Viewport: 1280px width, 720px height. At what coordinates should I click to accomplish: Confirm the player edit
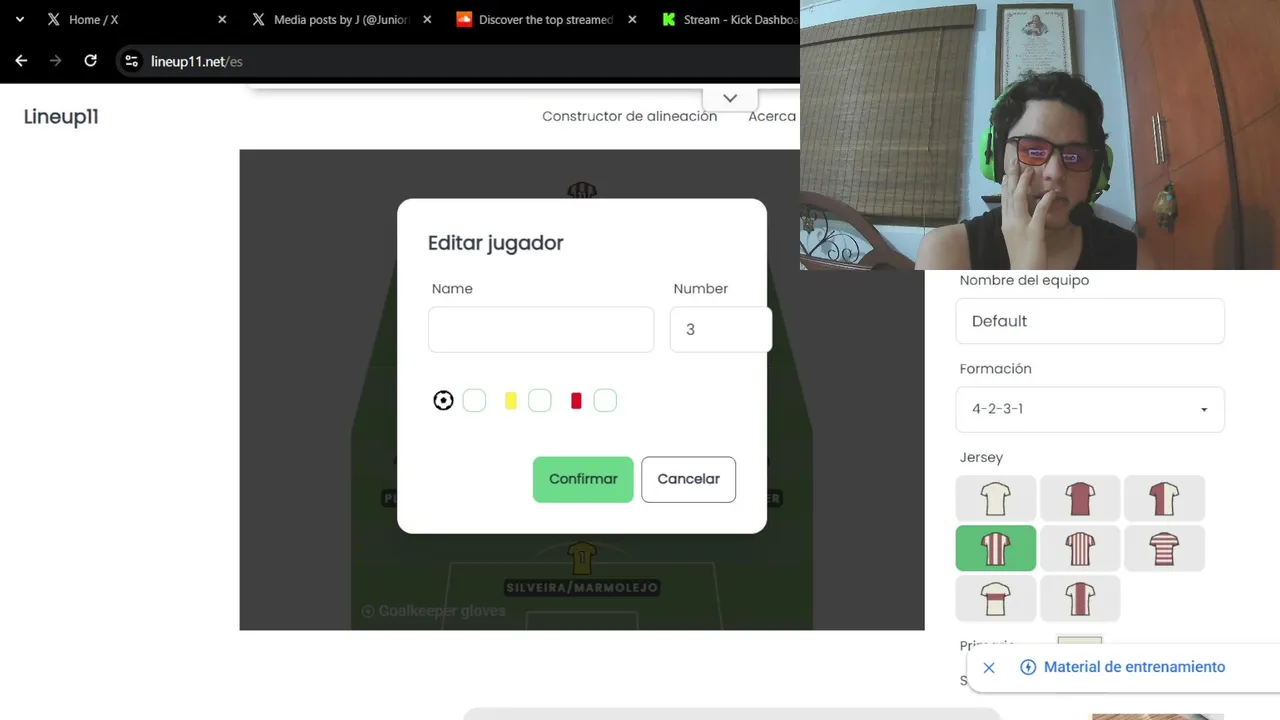(x=583, y=480)
